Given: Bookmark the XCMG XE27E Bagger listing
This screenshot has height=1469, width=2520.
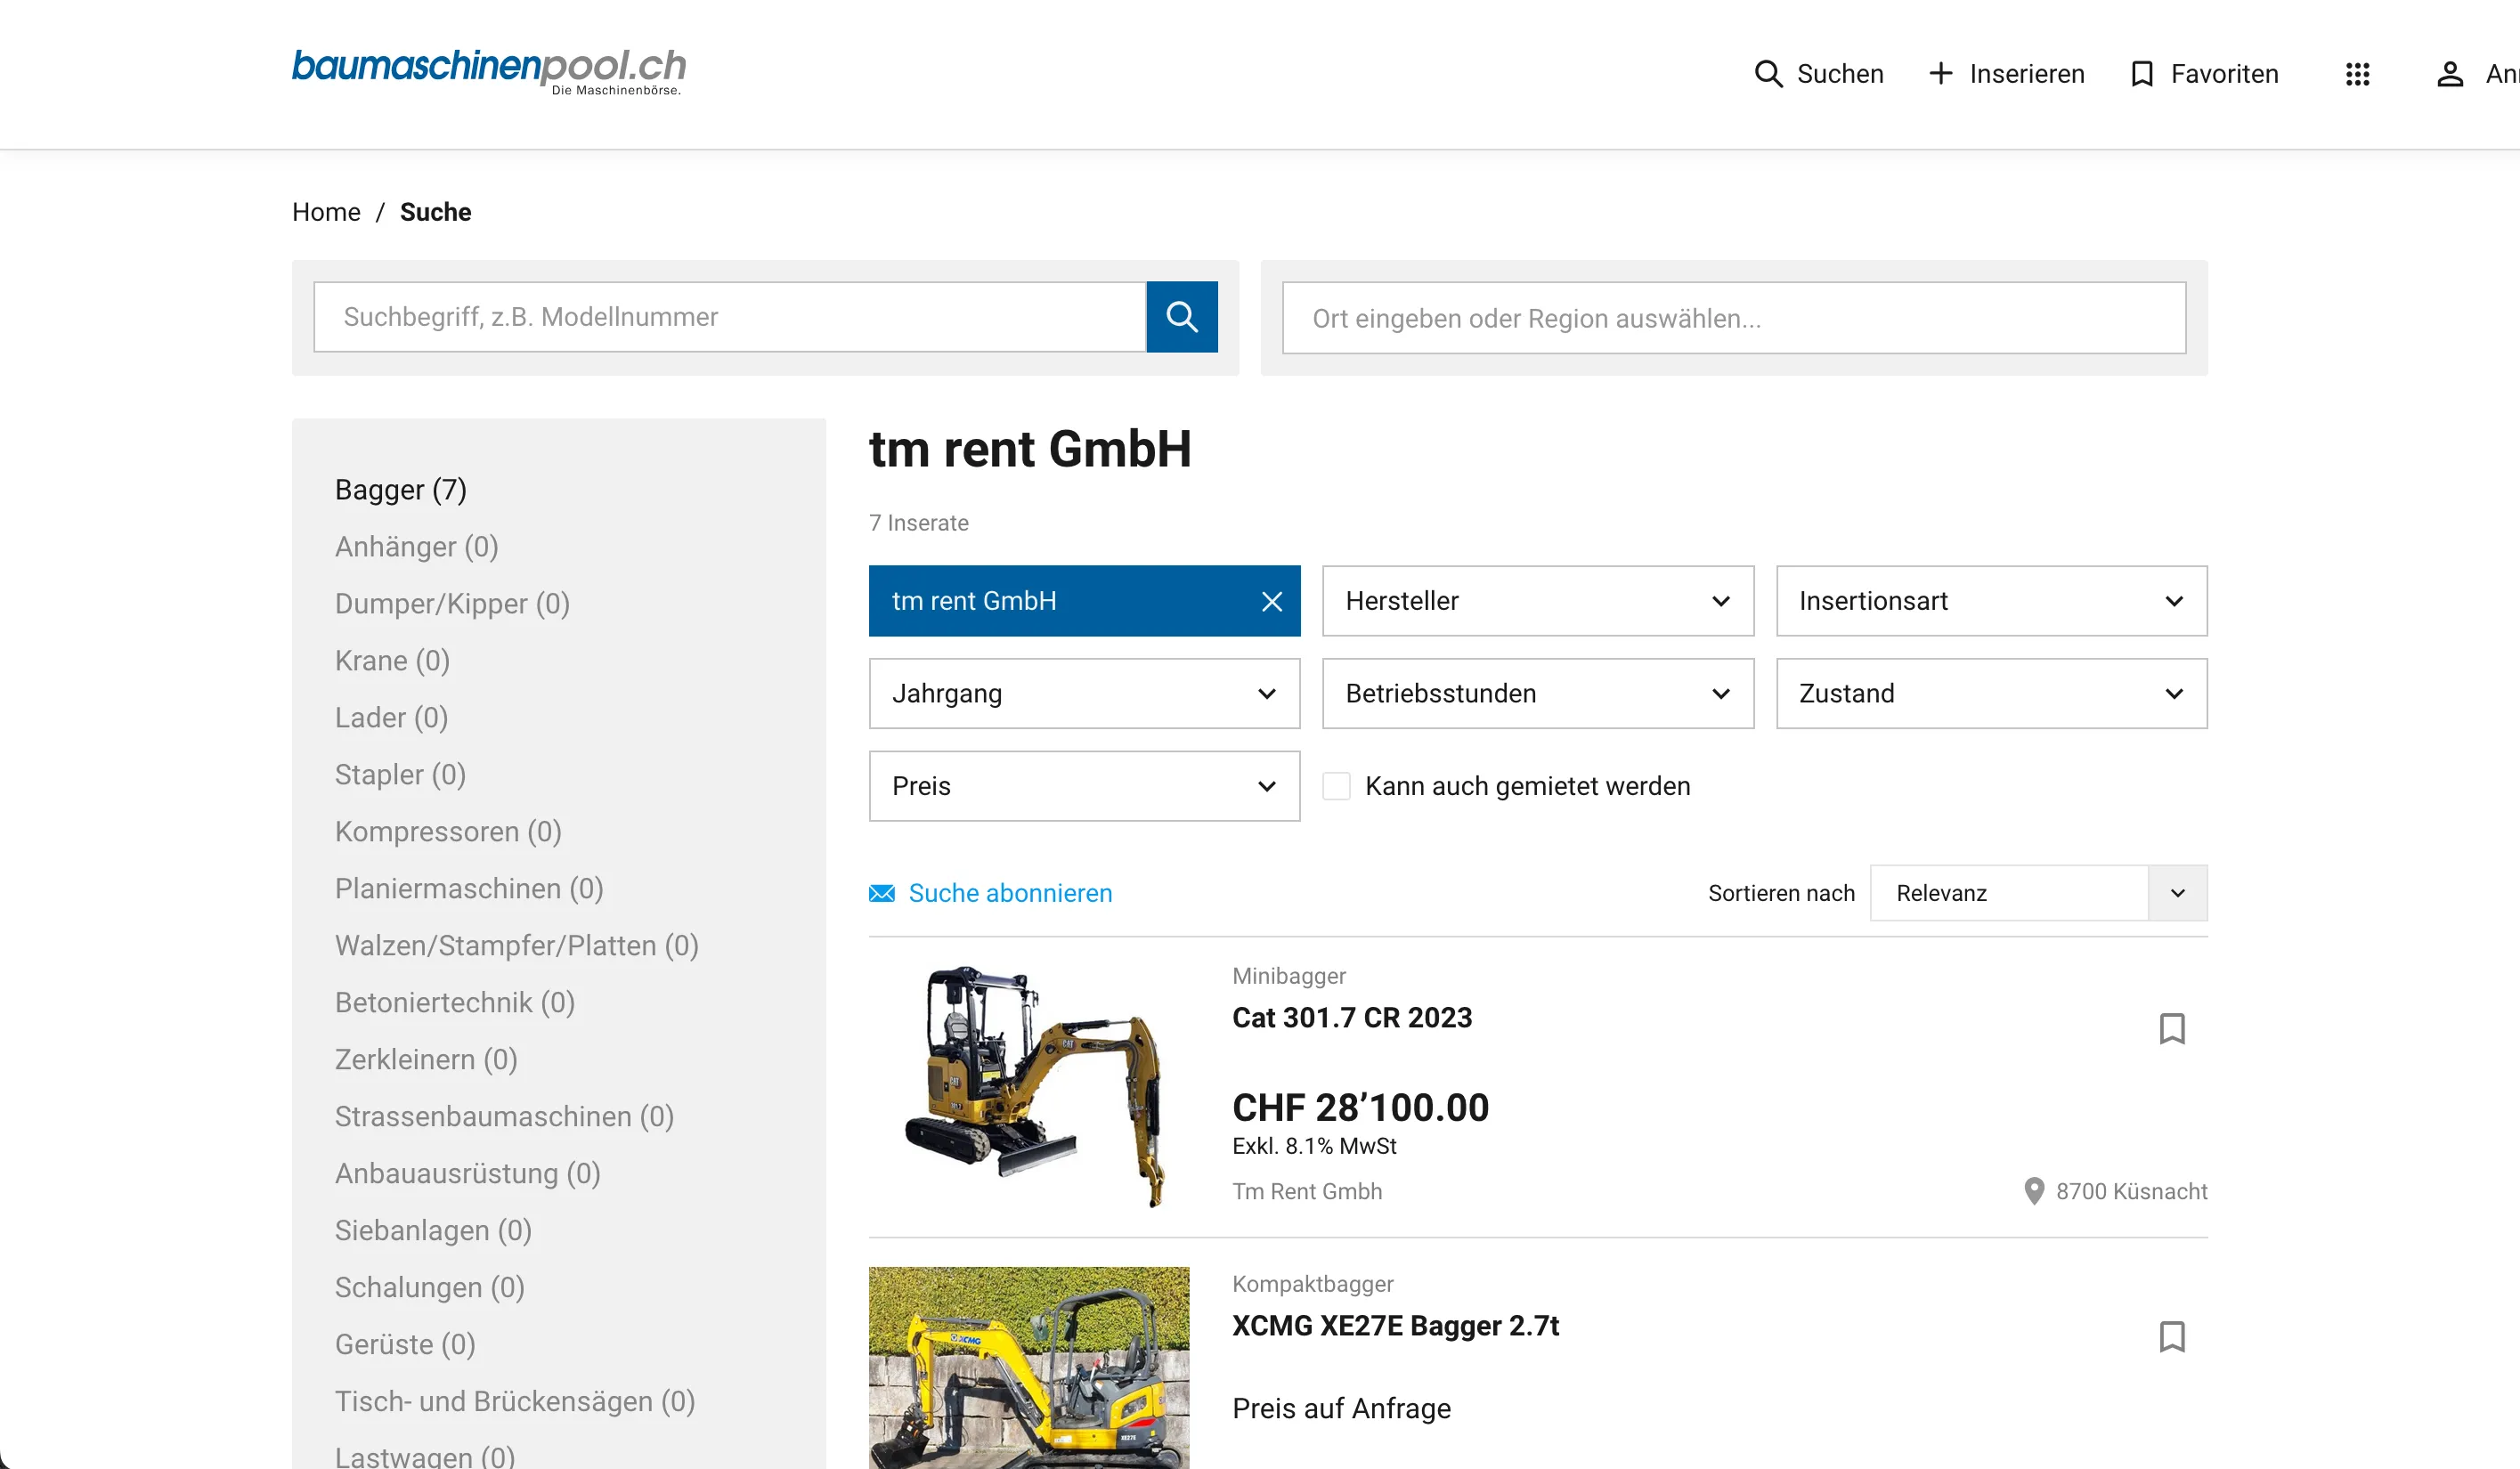Looking at the screenshot, I should point(2171,1337).
